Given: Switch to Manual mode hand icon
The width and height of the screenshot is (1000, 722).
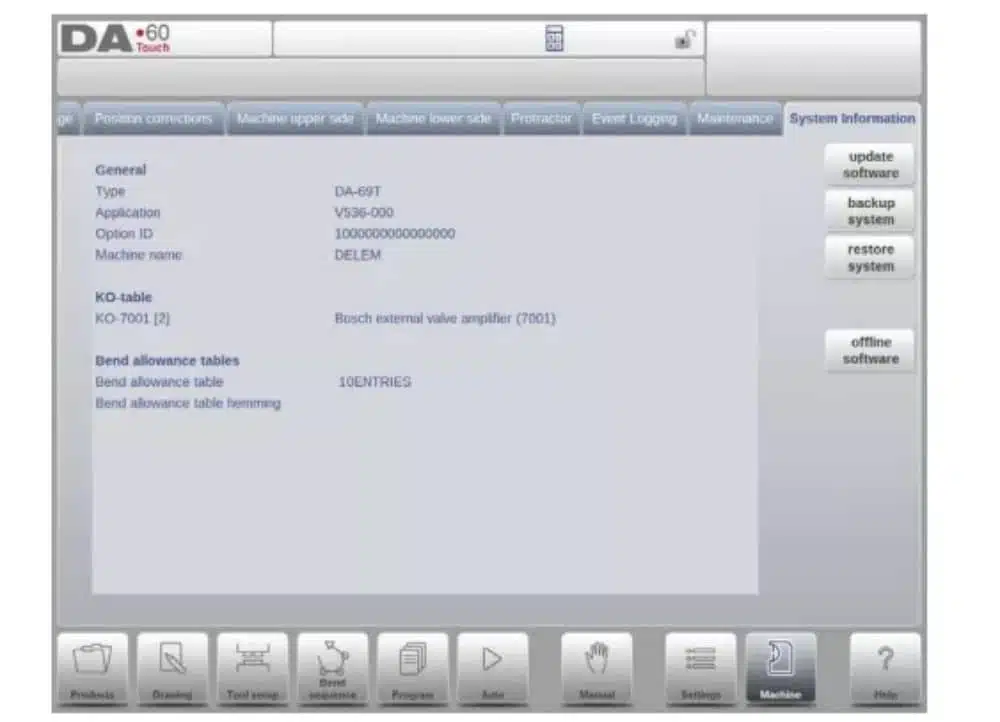Looking at the screenshot, I should point(597,669).
